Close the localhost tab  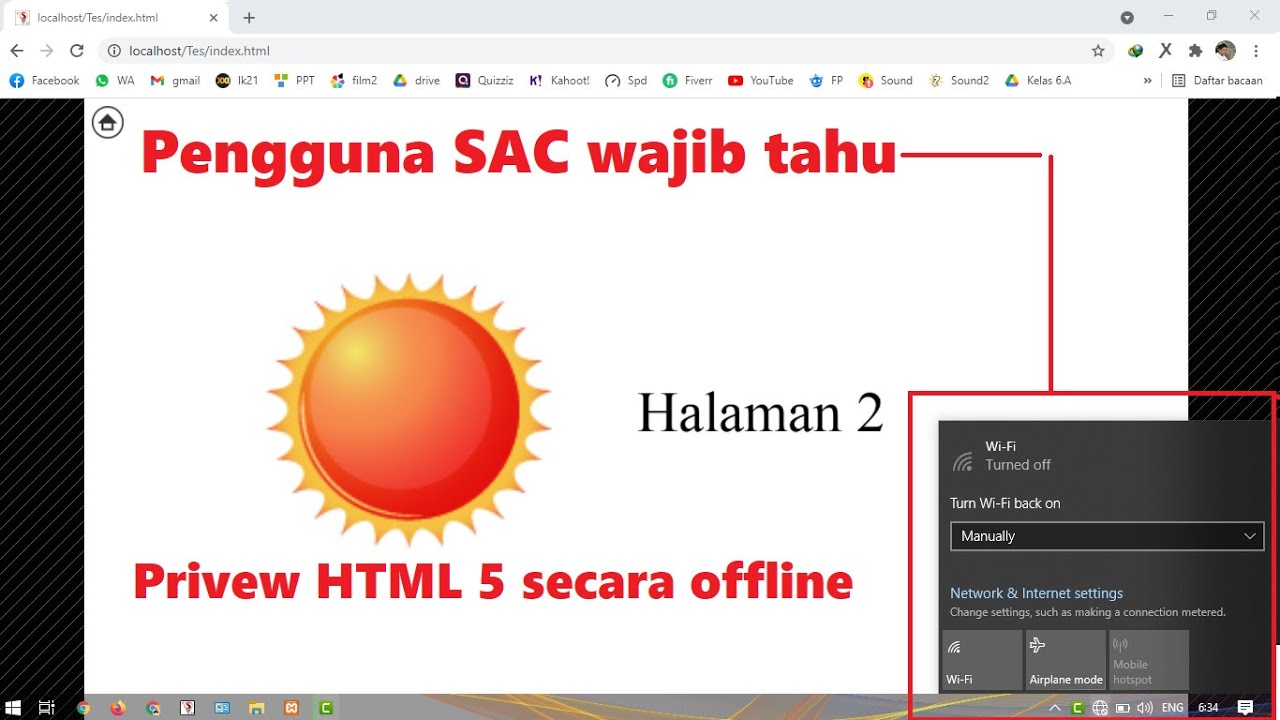click(x=213, y=18)
